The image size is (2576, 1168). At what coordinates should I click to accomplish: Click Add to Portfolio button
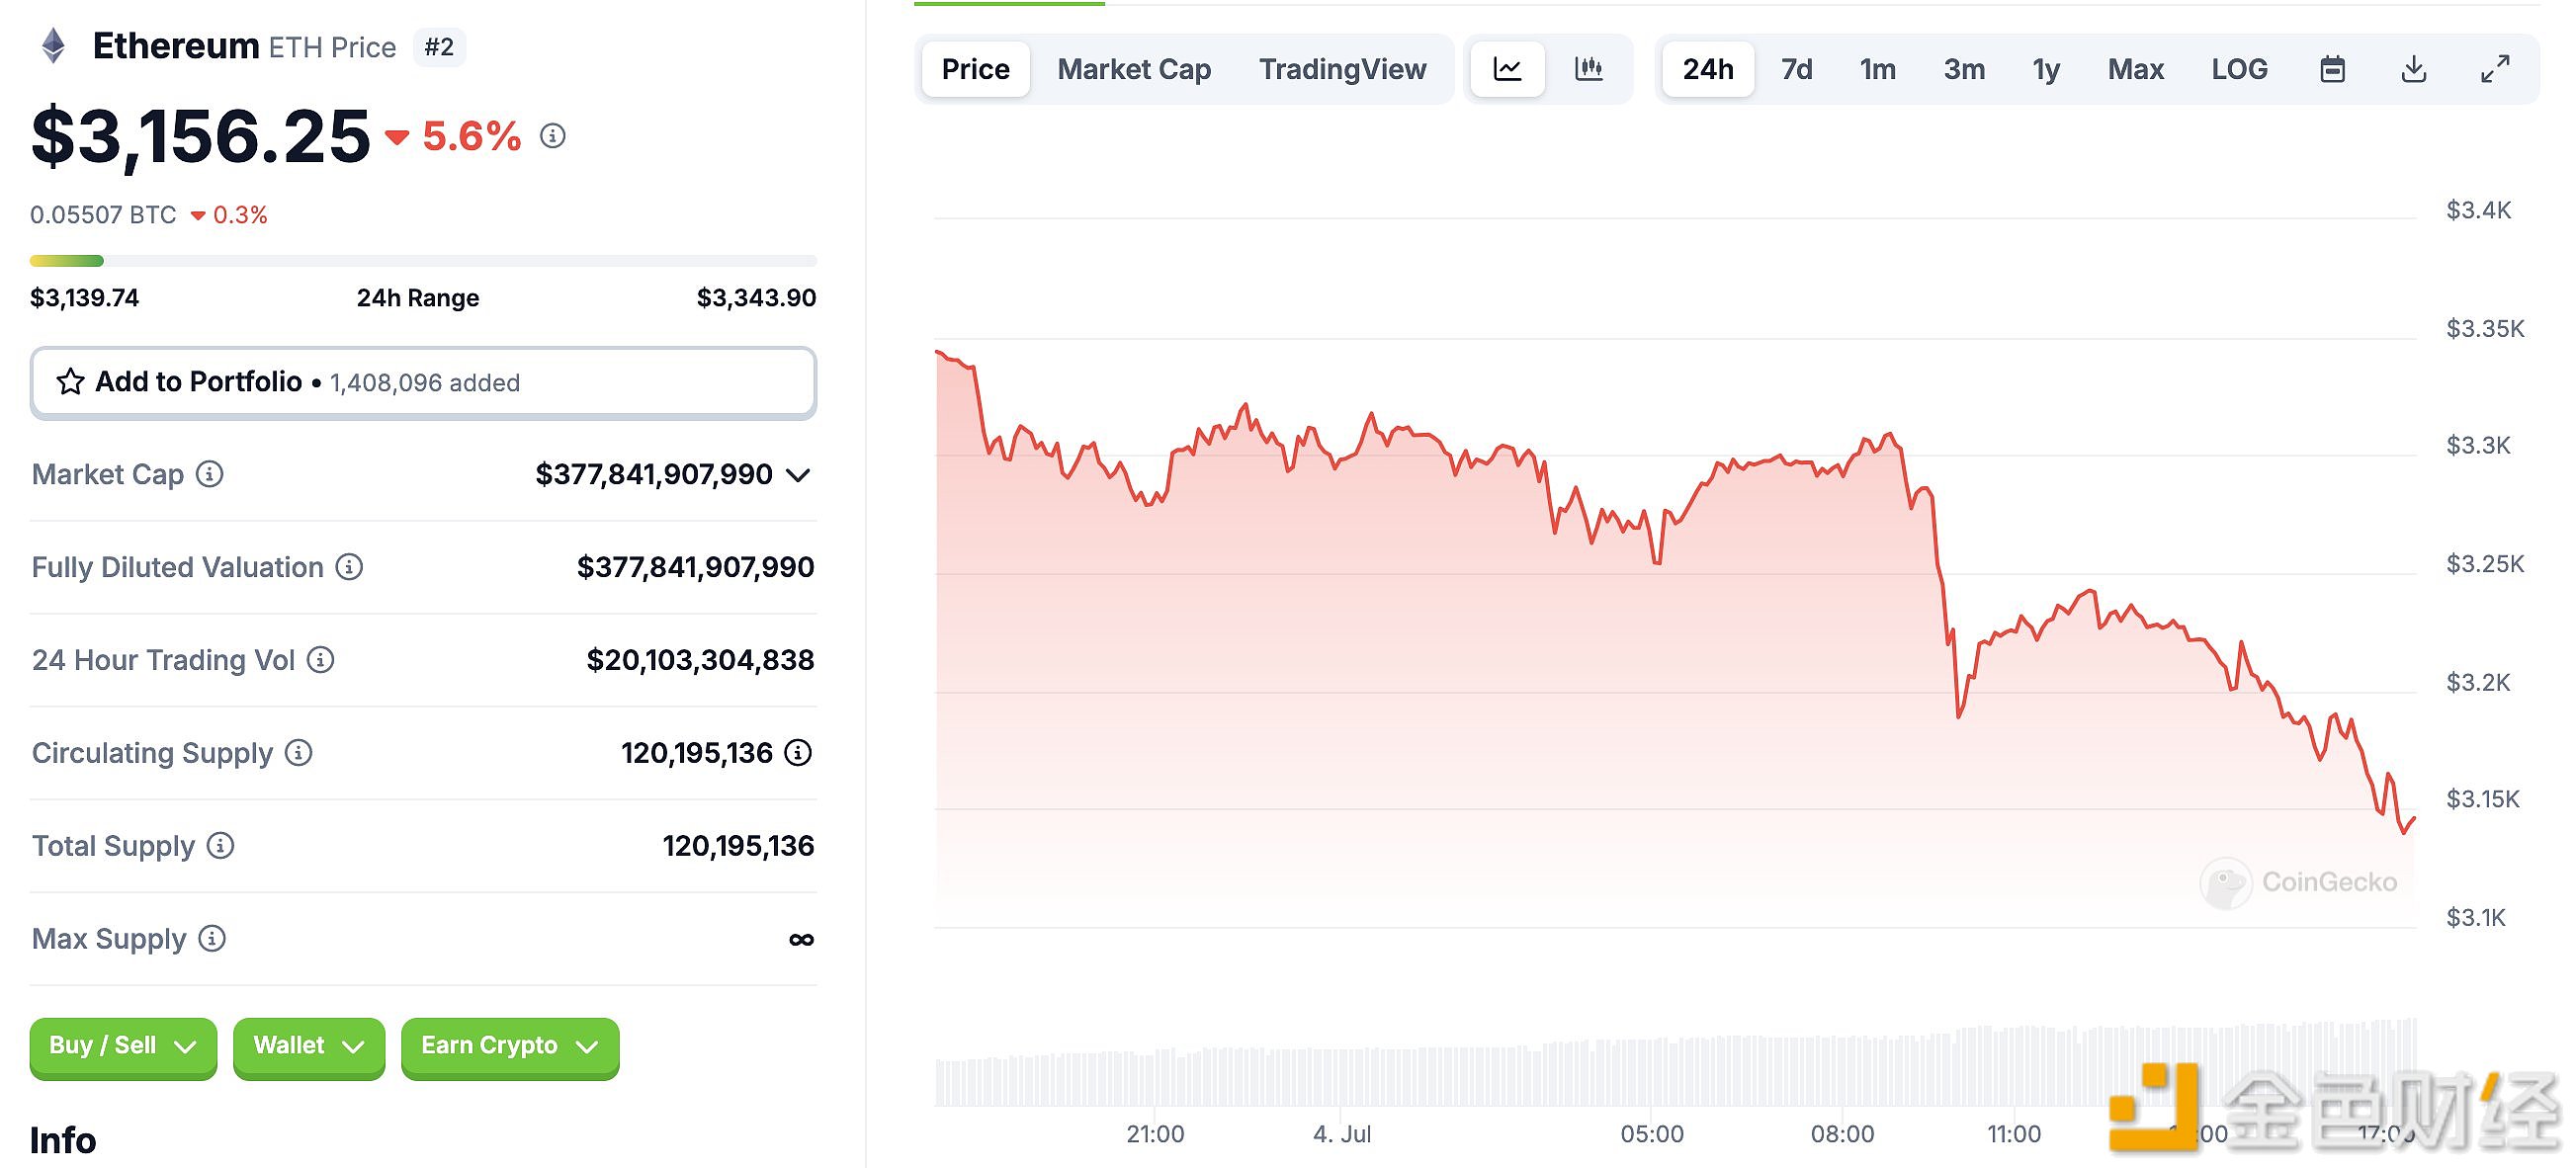423,382
